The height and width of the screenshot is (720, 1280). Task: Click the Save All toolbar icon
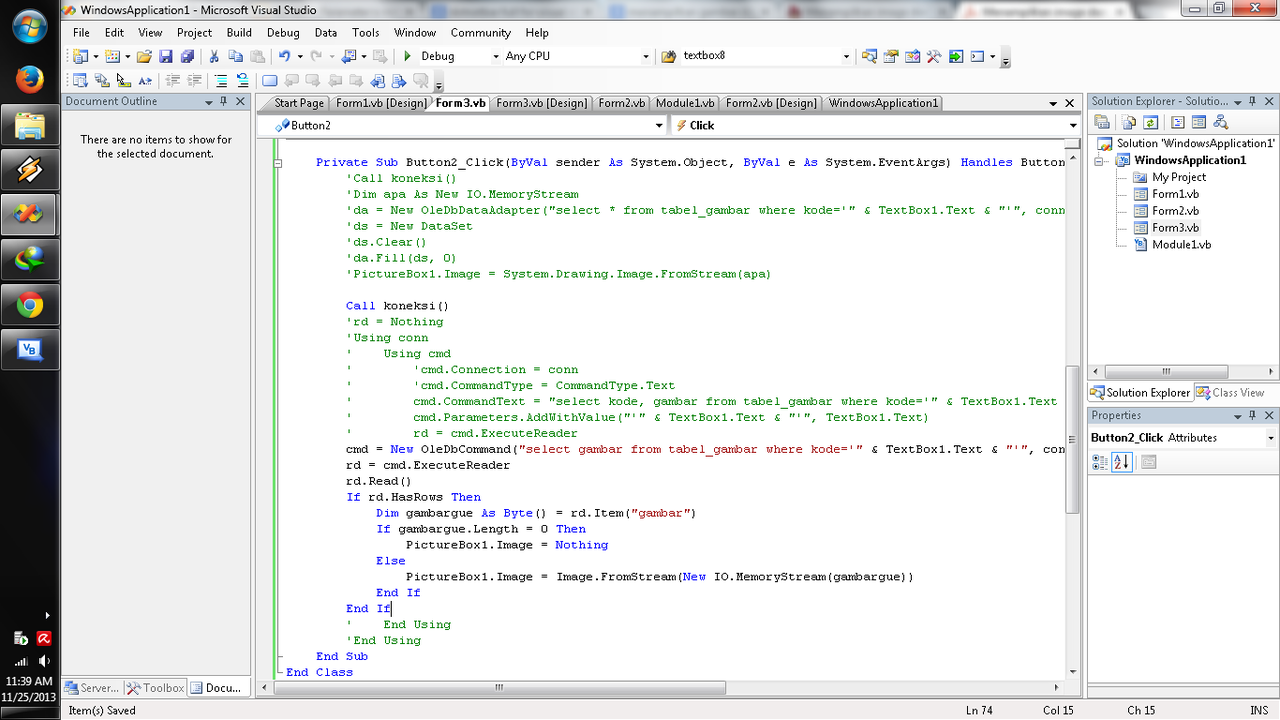[186, 57]
